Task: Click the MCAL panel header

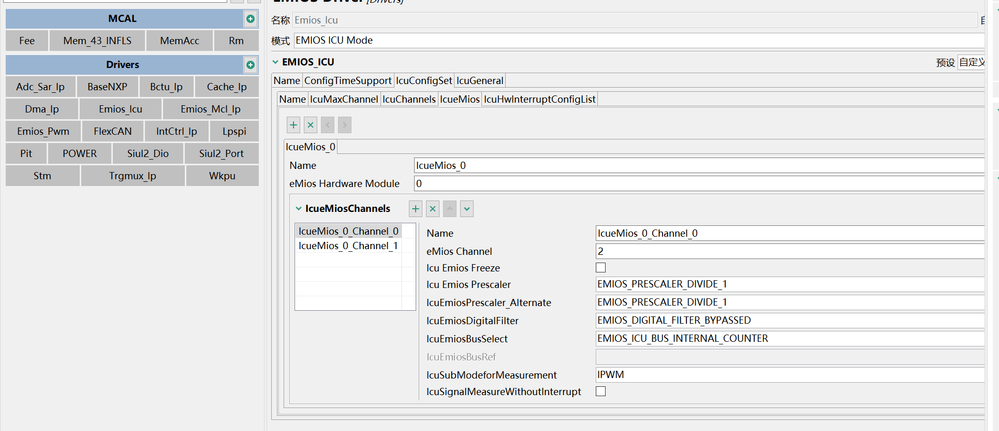Action: 122,19
